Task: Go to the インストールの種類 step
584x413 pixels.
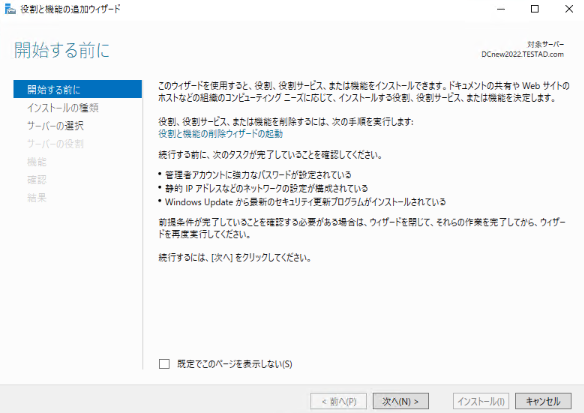Action: [63, 108]
